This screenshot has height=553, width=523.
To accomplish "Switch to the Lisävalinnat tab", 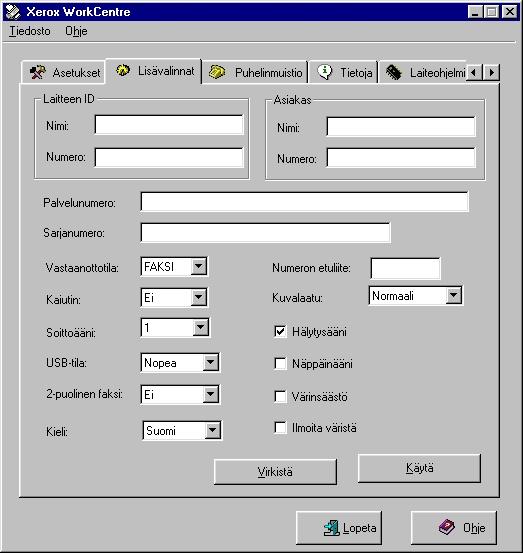I will (154, 71).
